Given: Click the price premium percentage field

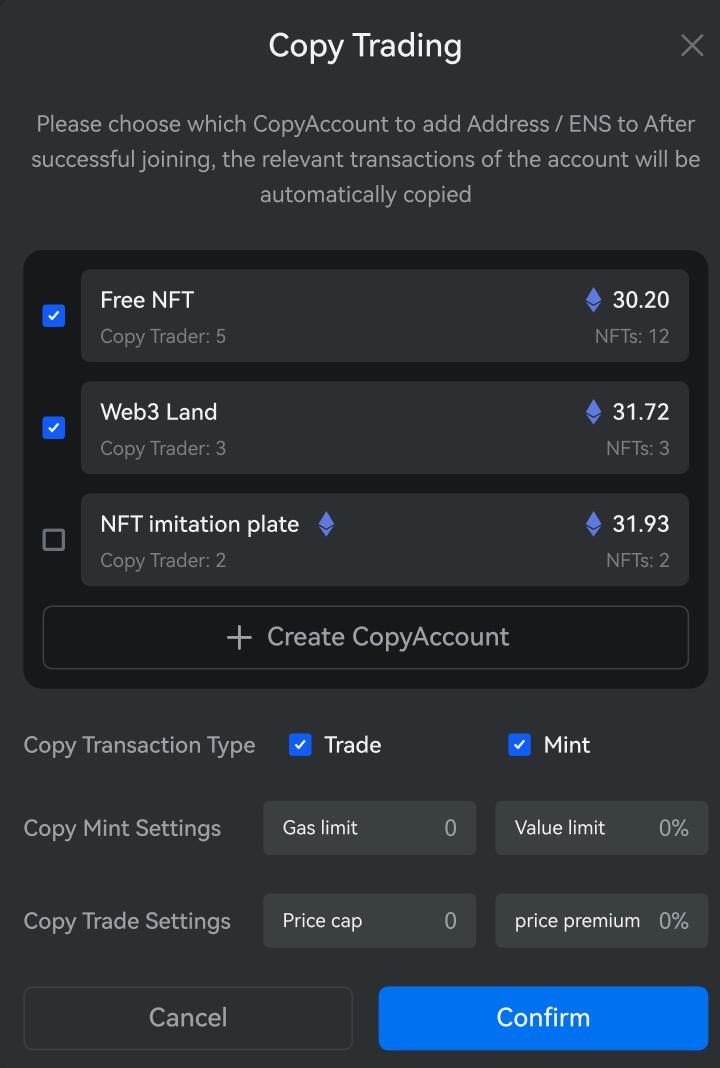Looking at the screenshot, I should pos(601,921).
